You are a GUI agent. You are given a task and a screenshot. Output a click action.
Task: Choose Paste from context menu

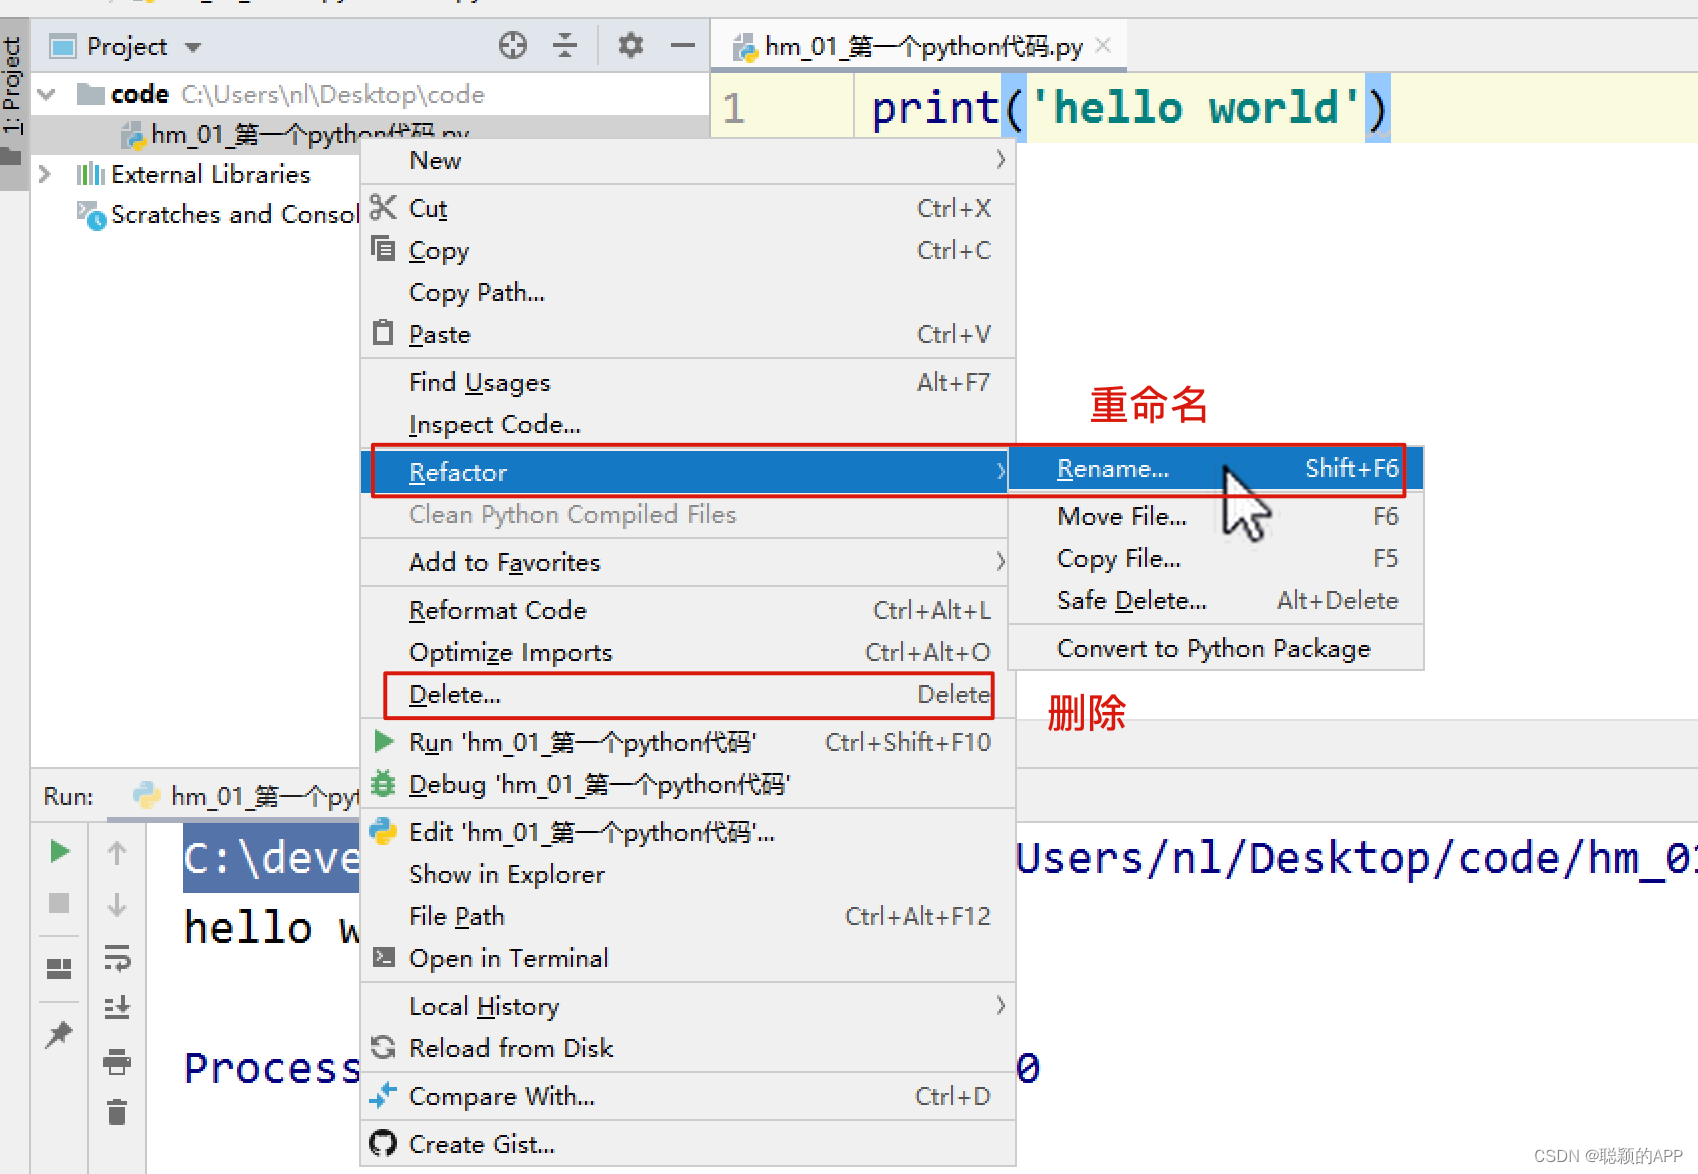[x=688, y=334]
